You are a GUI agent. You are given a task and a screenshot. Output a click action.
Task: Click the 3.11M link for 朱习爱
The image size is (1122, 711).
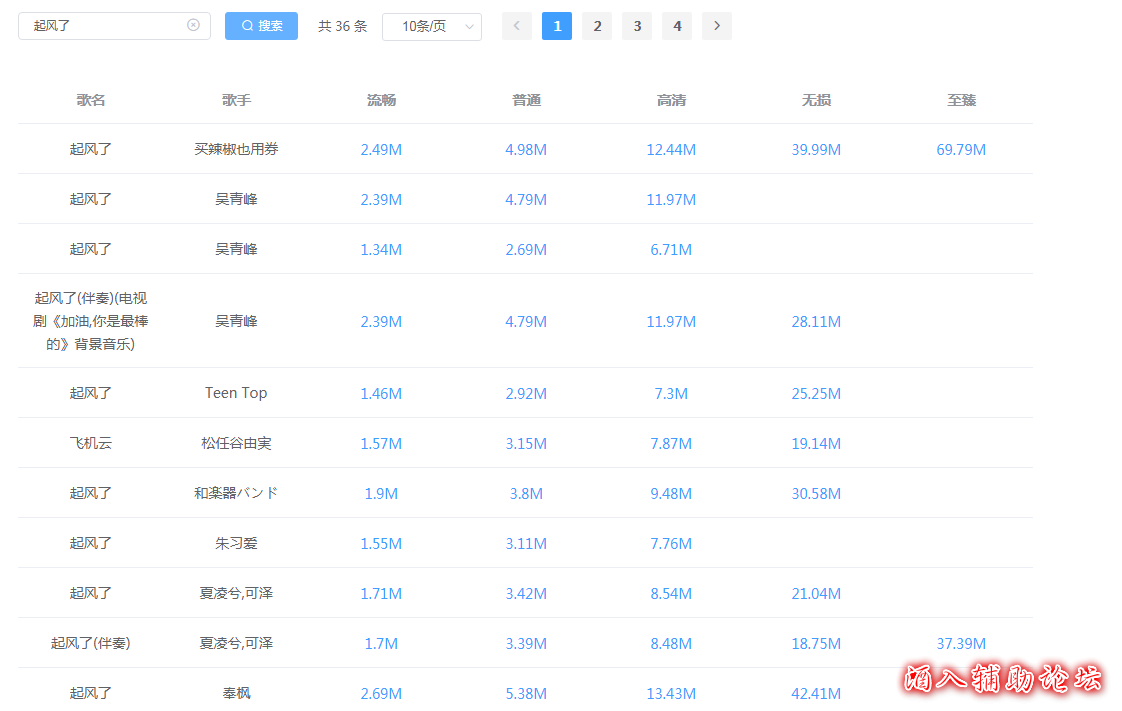pos(526,544)
